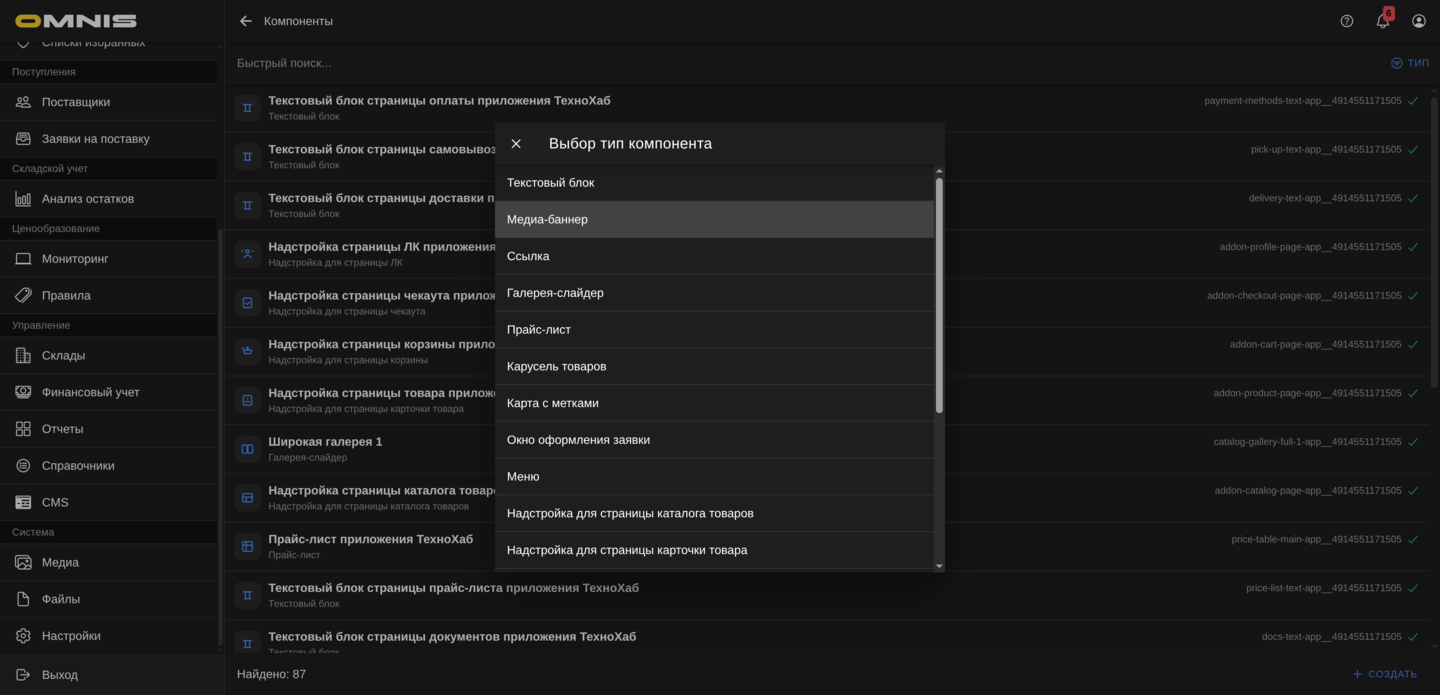Toggle the green check on payment-methods-text-app row

coord(1413,100)
